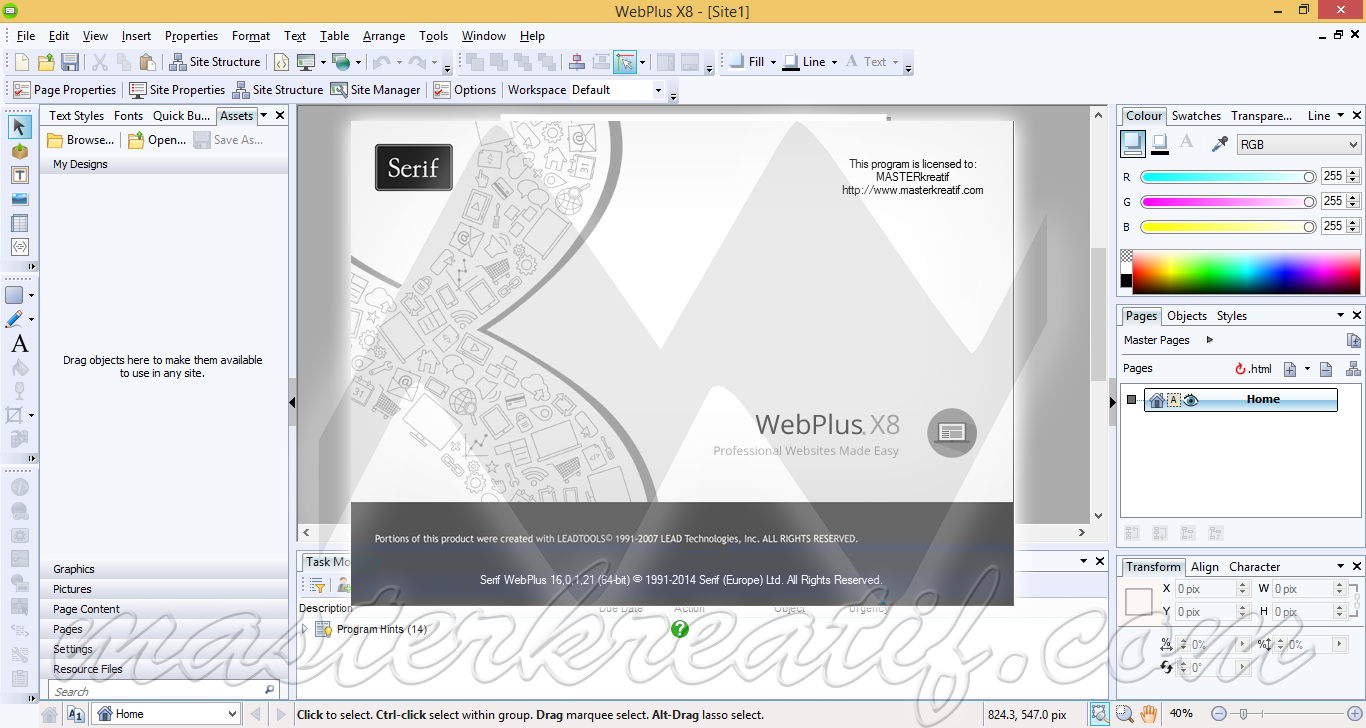Set line colour mode swatch in Colour tab
Viewport: 1366px width, 728px height.
(1160, 144)
